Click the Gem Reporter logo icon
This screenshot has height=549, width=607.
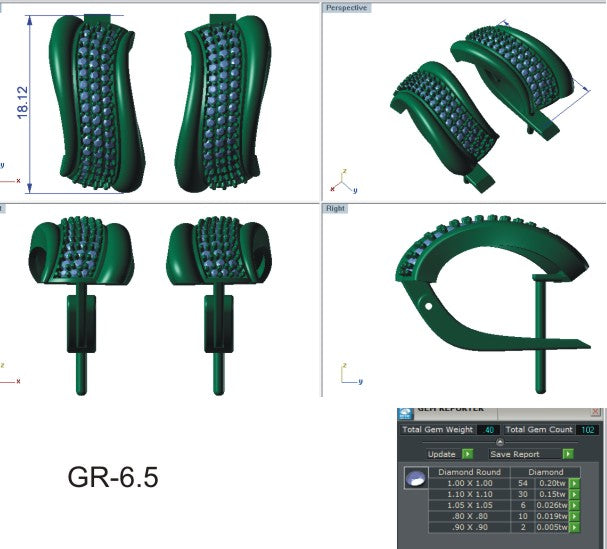[406, 410]
